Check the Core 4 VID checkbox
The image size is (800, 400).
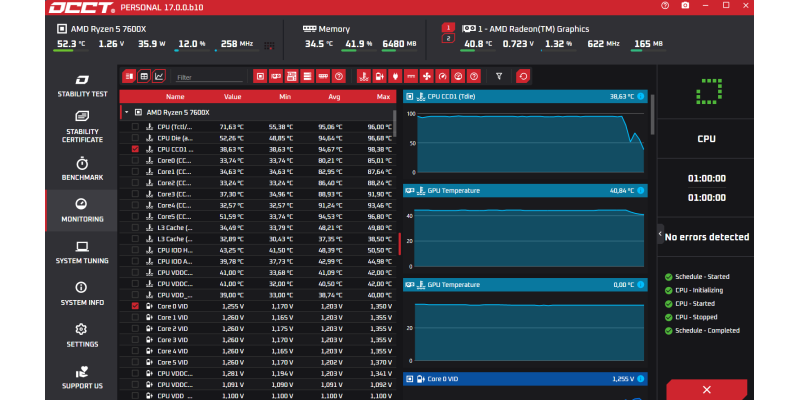[x=135, y=351]
